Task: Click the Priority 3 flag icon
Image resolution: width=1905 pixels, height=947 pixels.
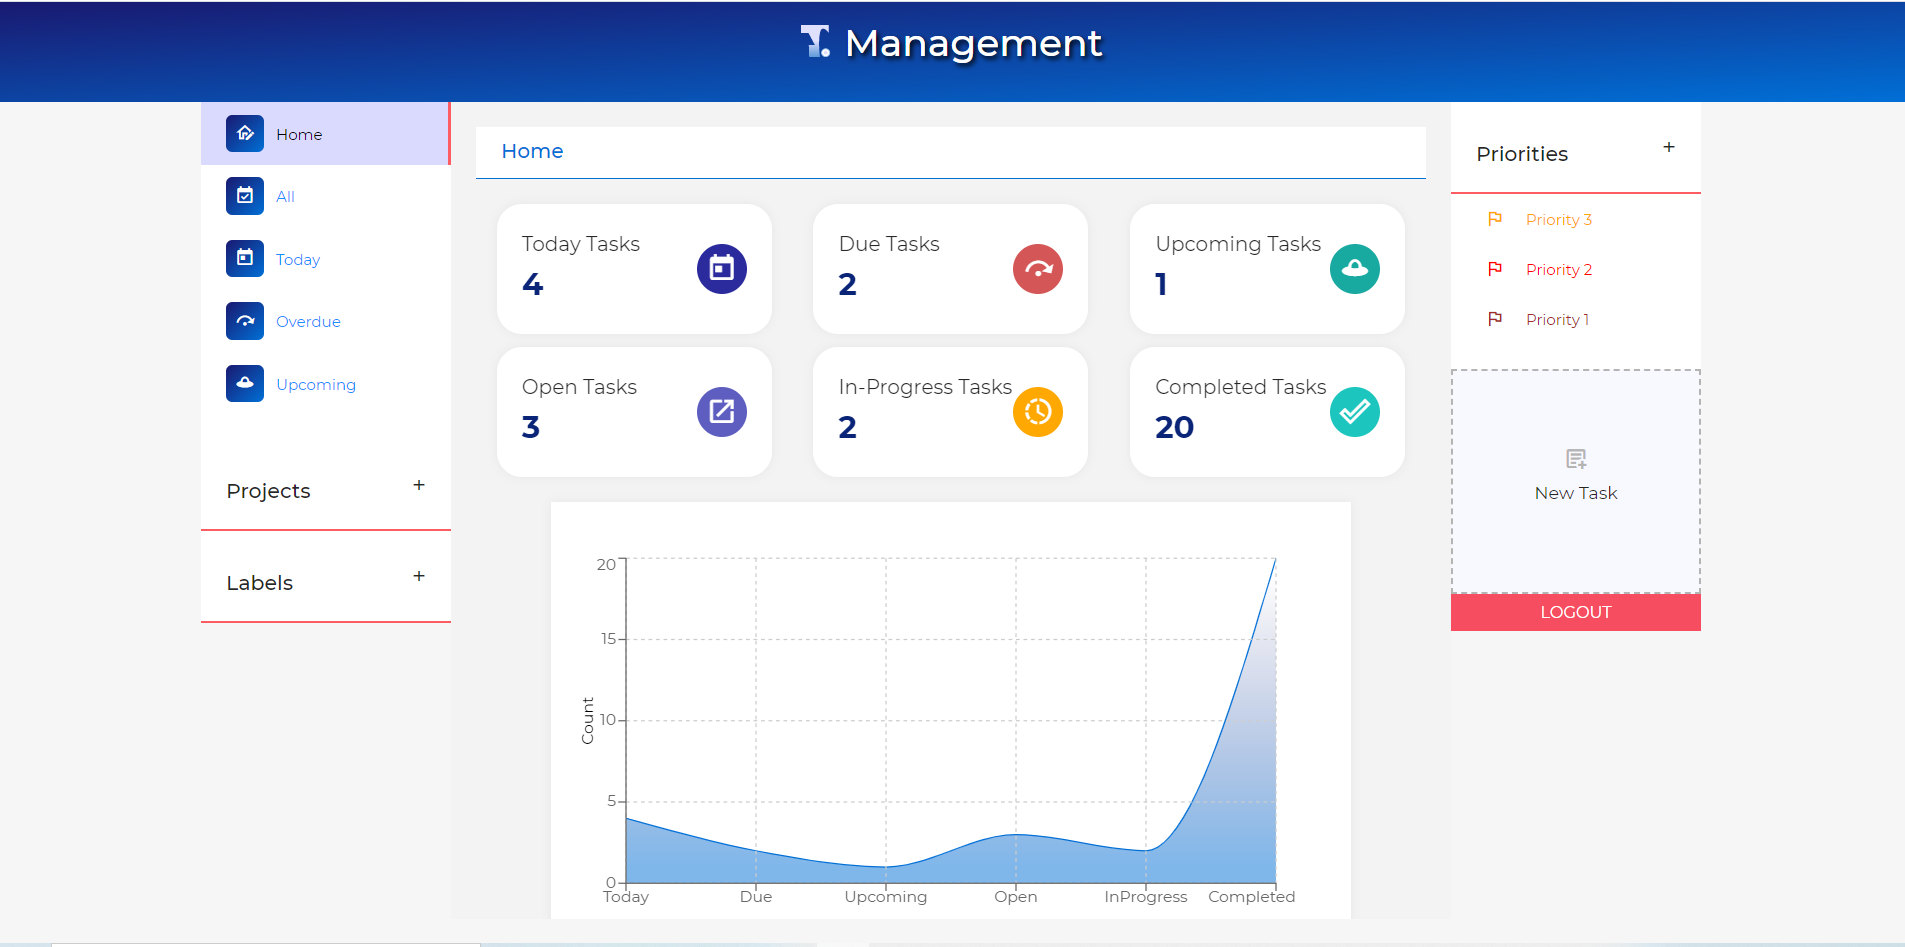Action: coord(1496,219)
